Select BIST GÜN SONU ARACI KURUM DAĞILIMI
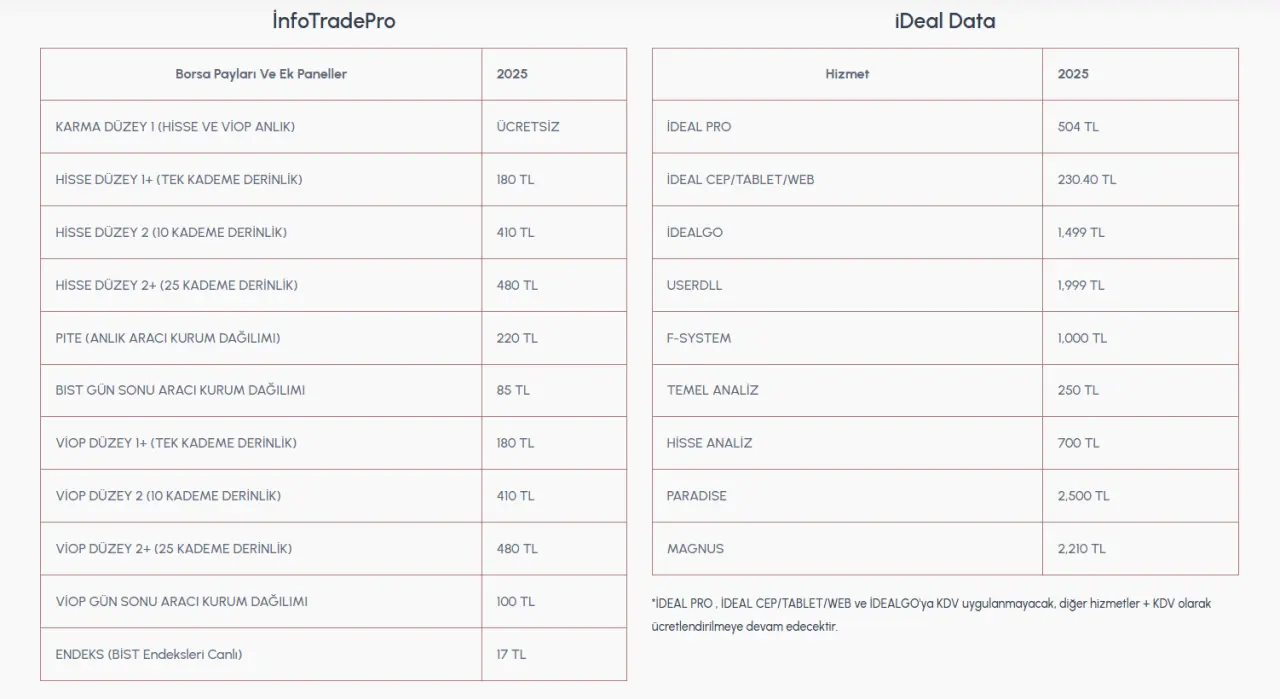The width and height of the screenshot is (1280, 699). point(180,390)
